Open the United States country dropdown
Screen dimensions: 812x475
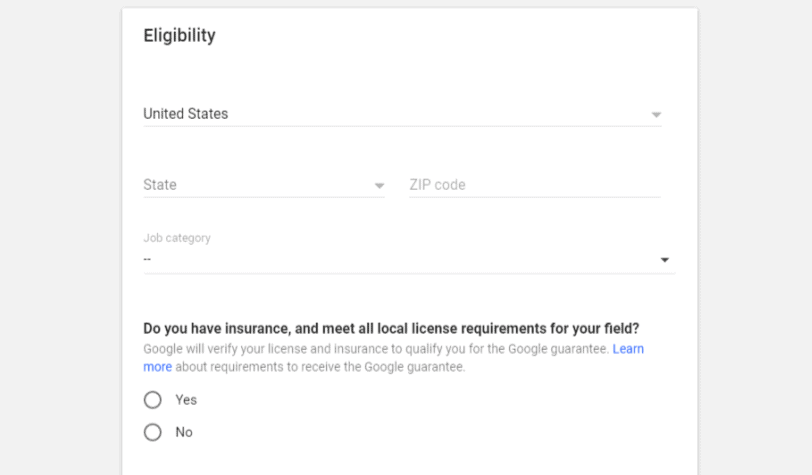(402, 114)
